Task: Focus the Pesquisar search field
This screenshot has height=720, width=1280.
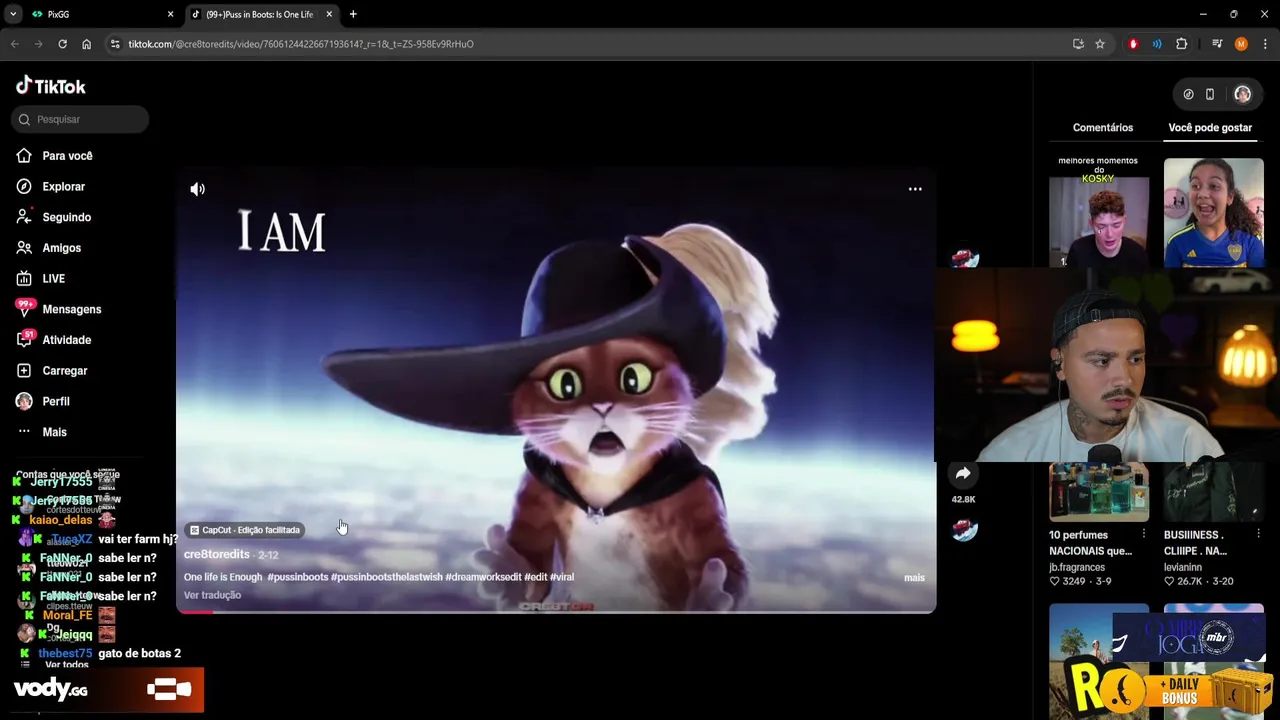Action: pos(80,119)
